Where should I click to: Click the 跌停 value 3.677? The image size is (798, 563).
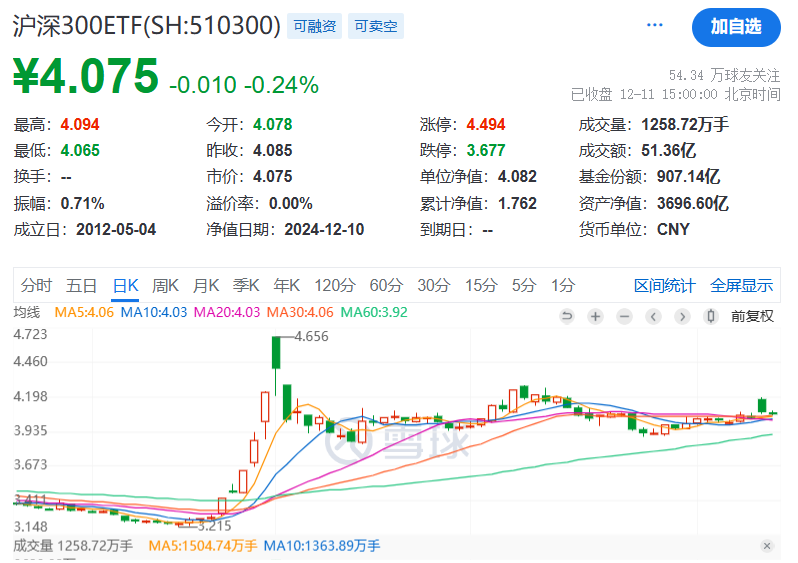(x=486, y=151)
